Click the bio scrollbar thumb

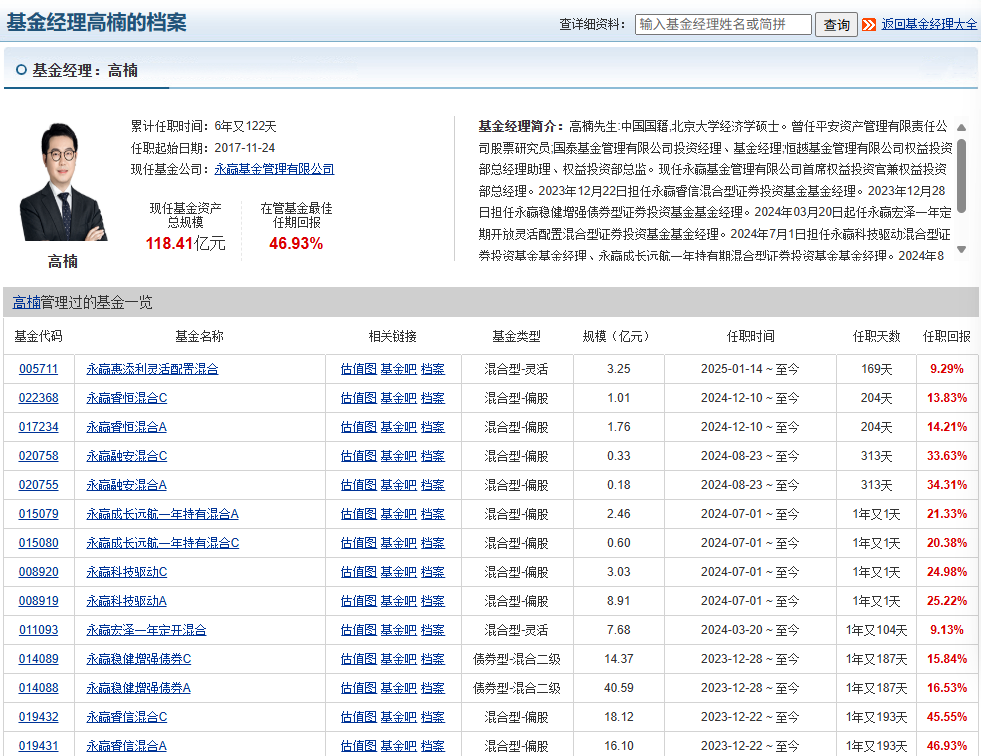[962, 175]
